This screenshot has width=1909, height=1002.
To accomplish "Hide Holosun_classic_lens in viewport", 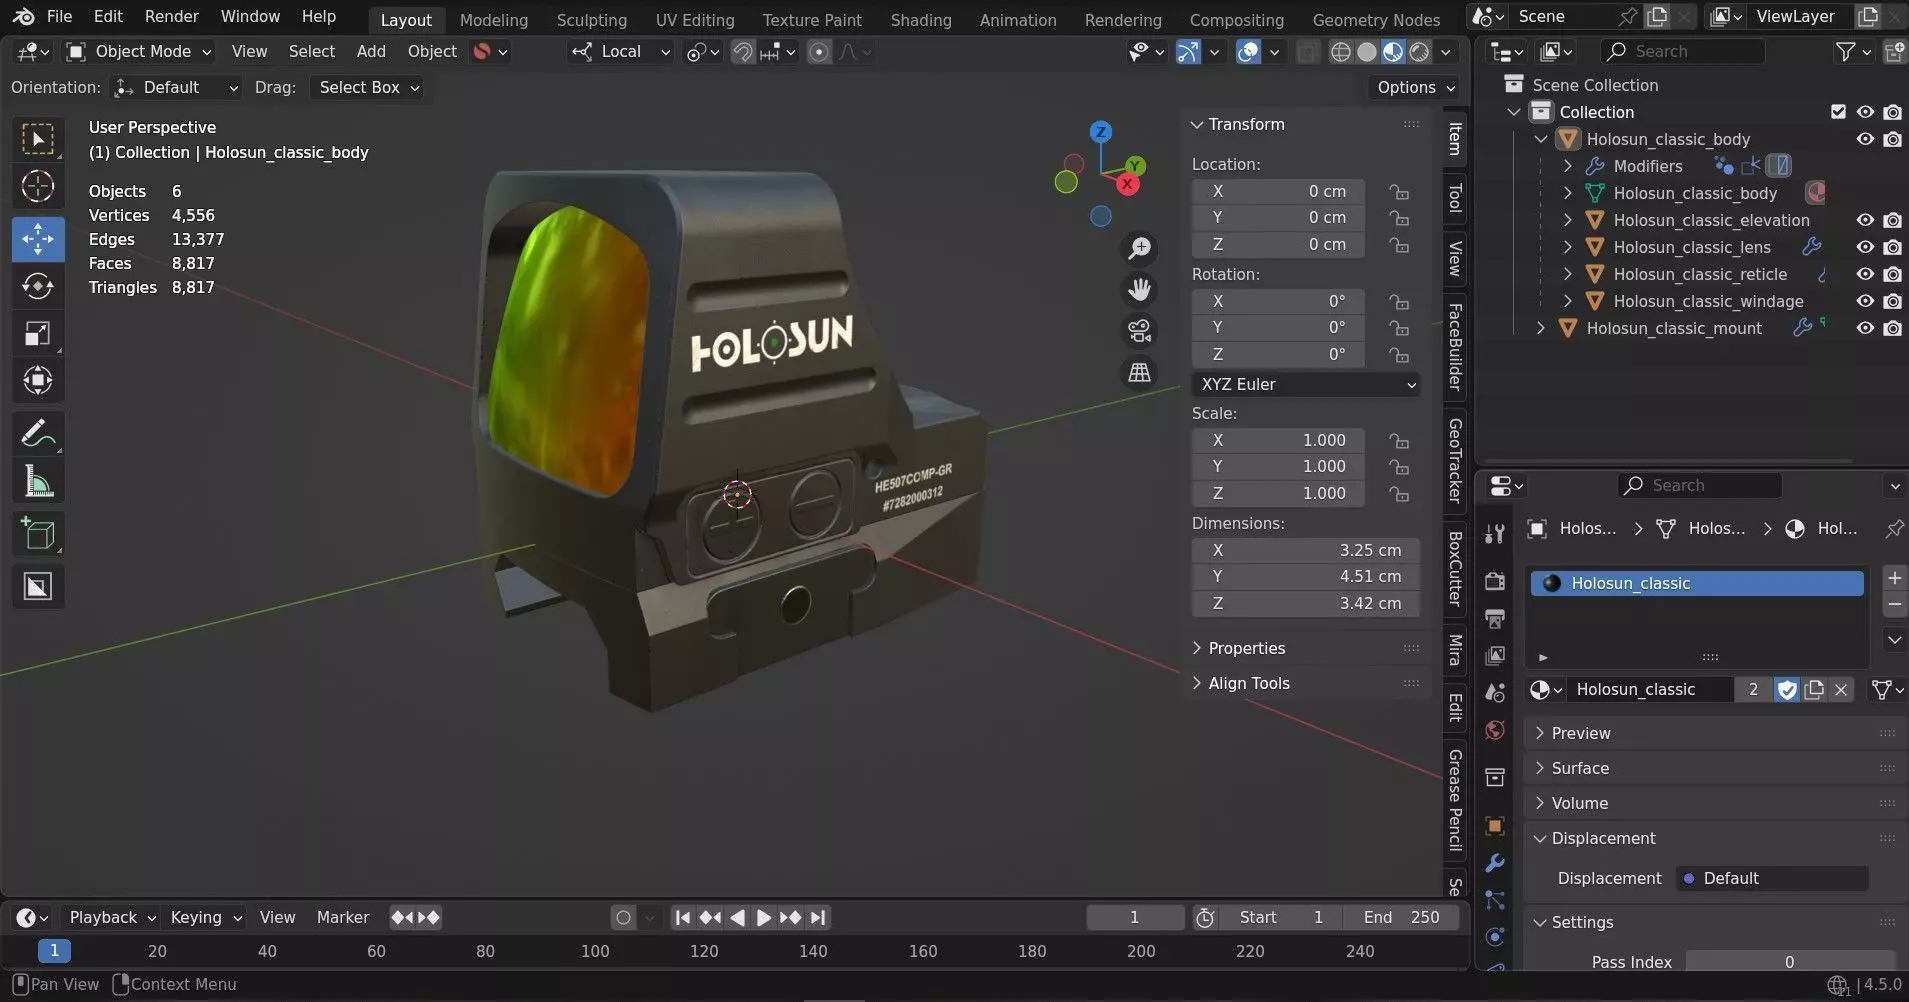I will (1865, 247).
